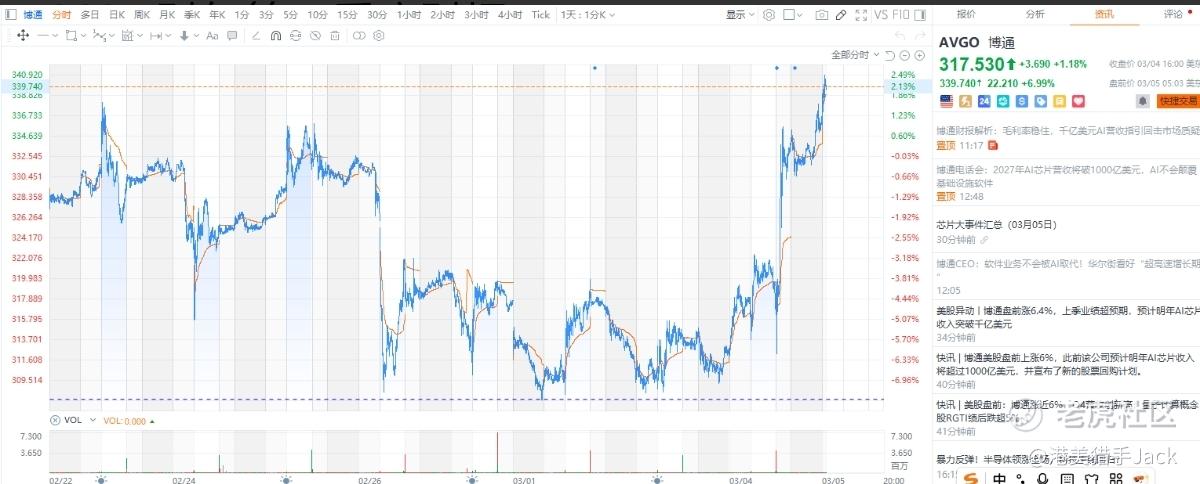Select the rectangle shape drawing tool
This screenshot has width=1200, height=484.
click(70, 35)
